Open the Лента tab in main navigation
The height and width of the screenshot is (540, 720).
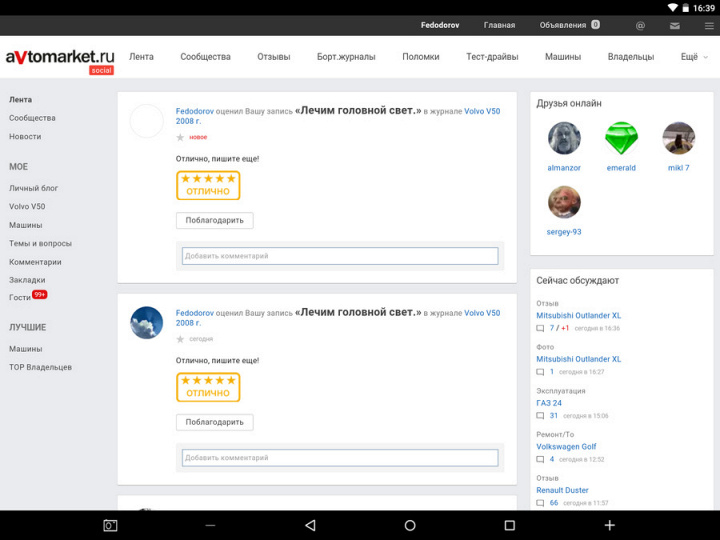pos(141,57)
